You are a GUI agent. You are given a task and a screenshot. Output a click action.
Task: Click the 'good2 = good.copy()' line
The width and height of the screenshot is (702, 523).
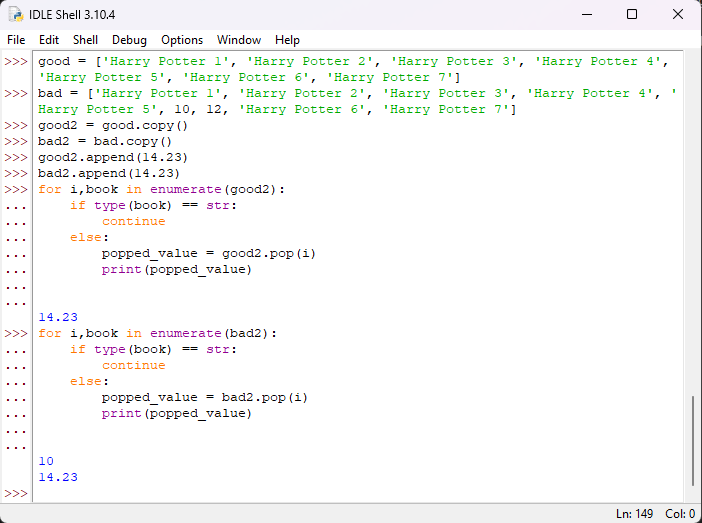click(113, 125)
